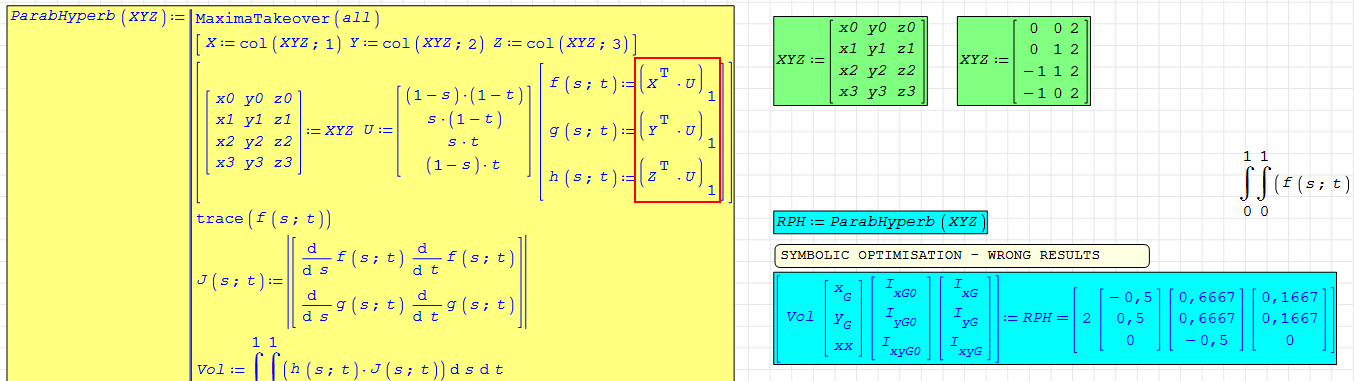1354x381 pixels.
Task: Click the g(s; t):= definition
Action: click(634, 131)
